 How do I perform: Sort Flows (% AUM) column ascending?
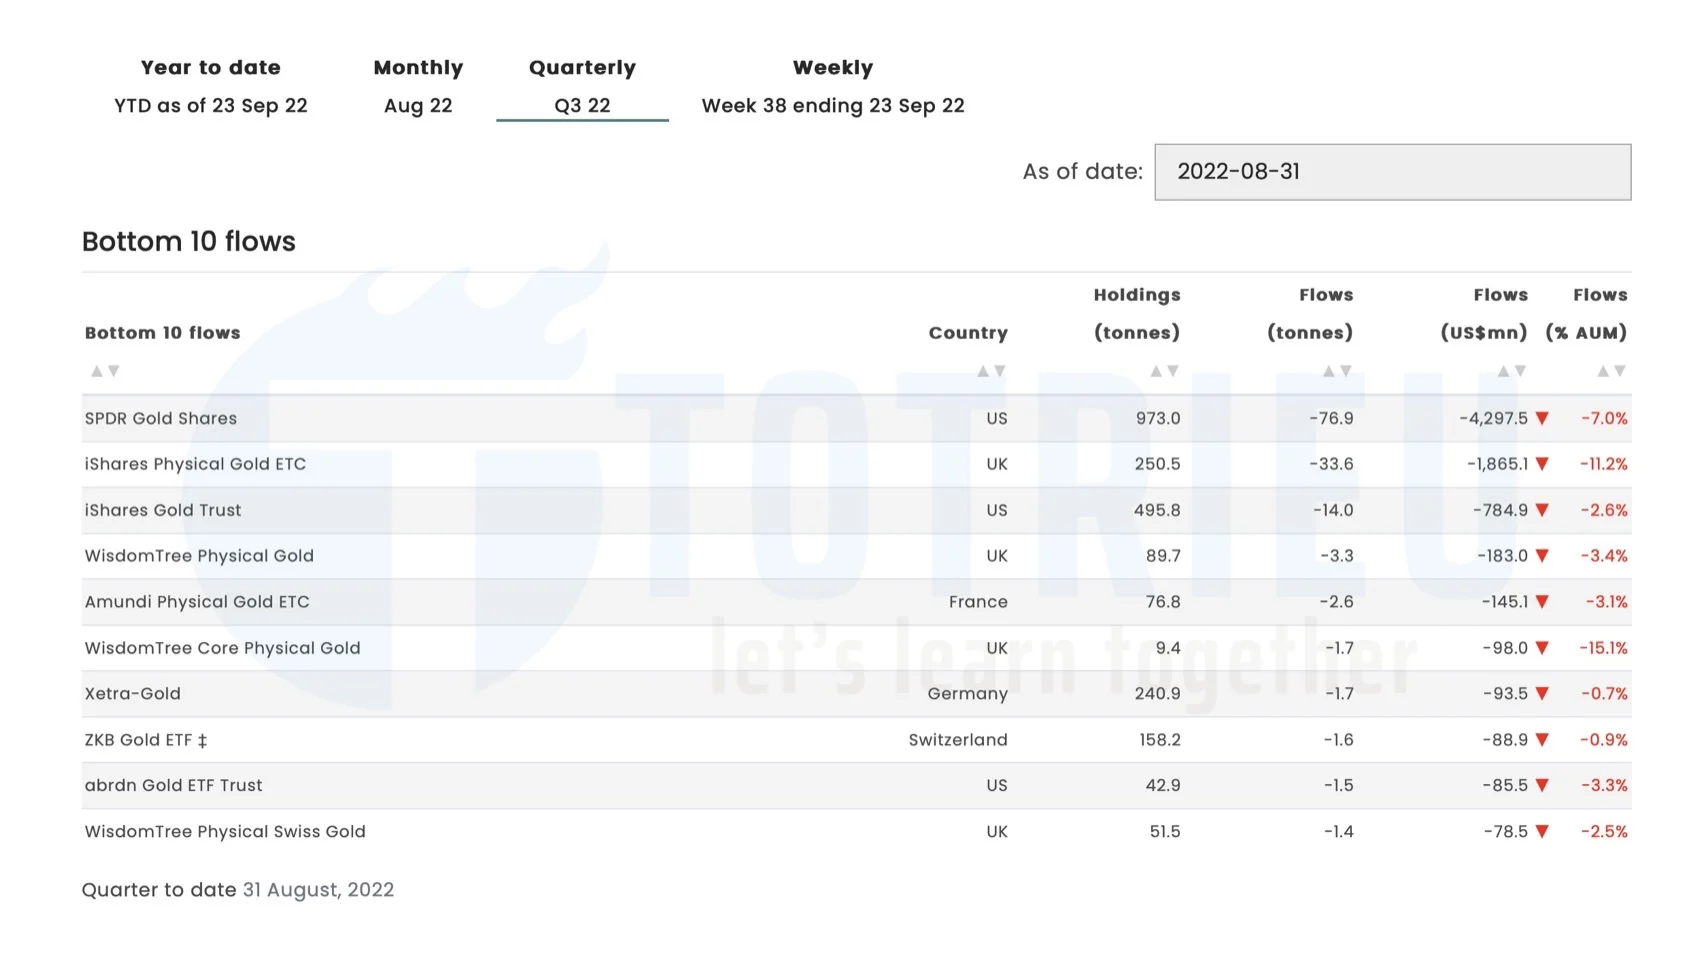pos(1603,371)
